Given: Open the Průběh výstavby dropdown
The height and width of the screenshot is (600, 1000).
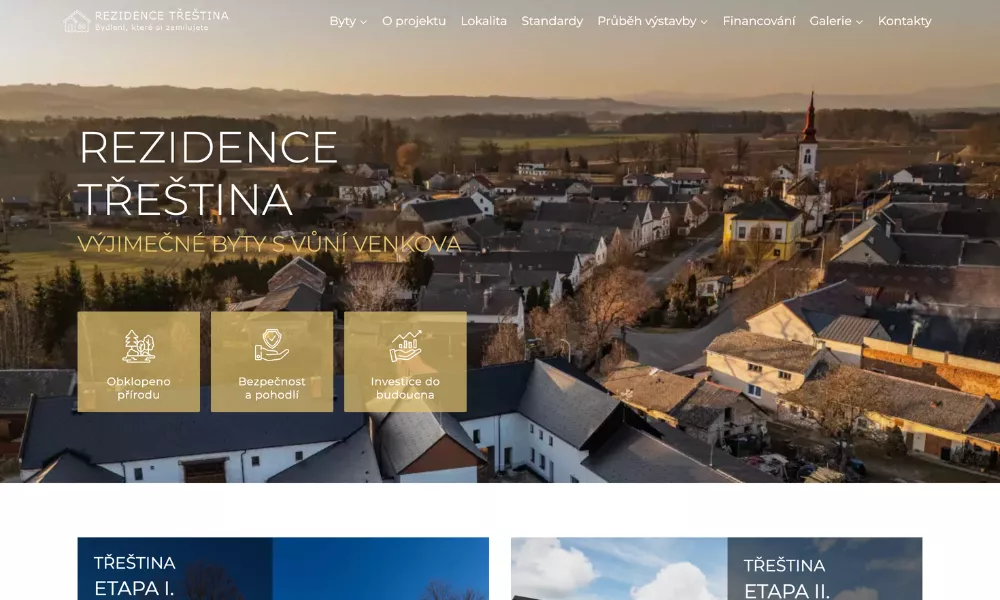Looking at the screenshot, I should click(x=652, y=21).
